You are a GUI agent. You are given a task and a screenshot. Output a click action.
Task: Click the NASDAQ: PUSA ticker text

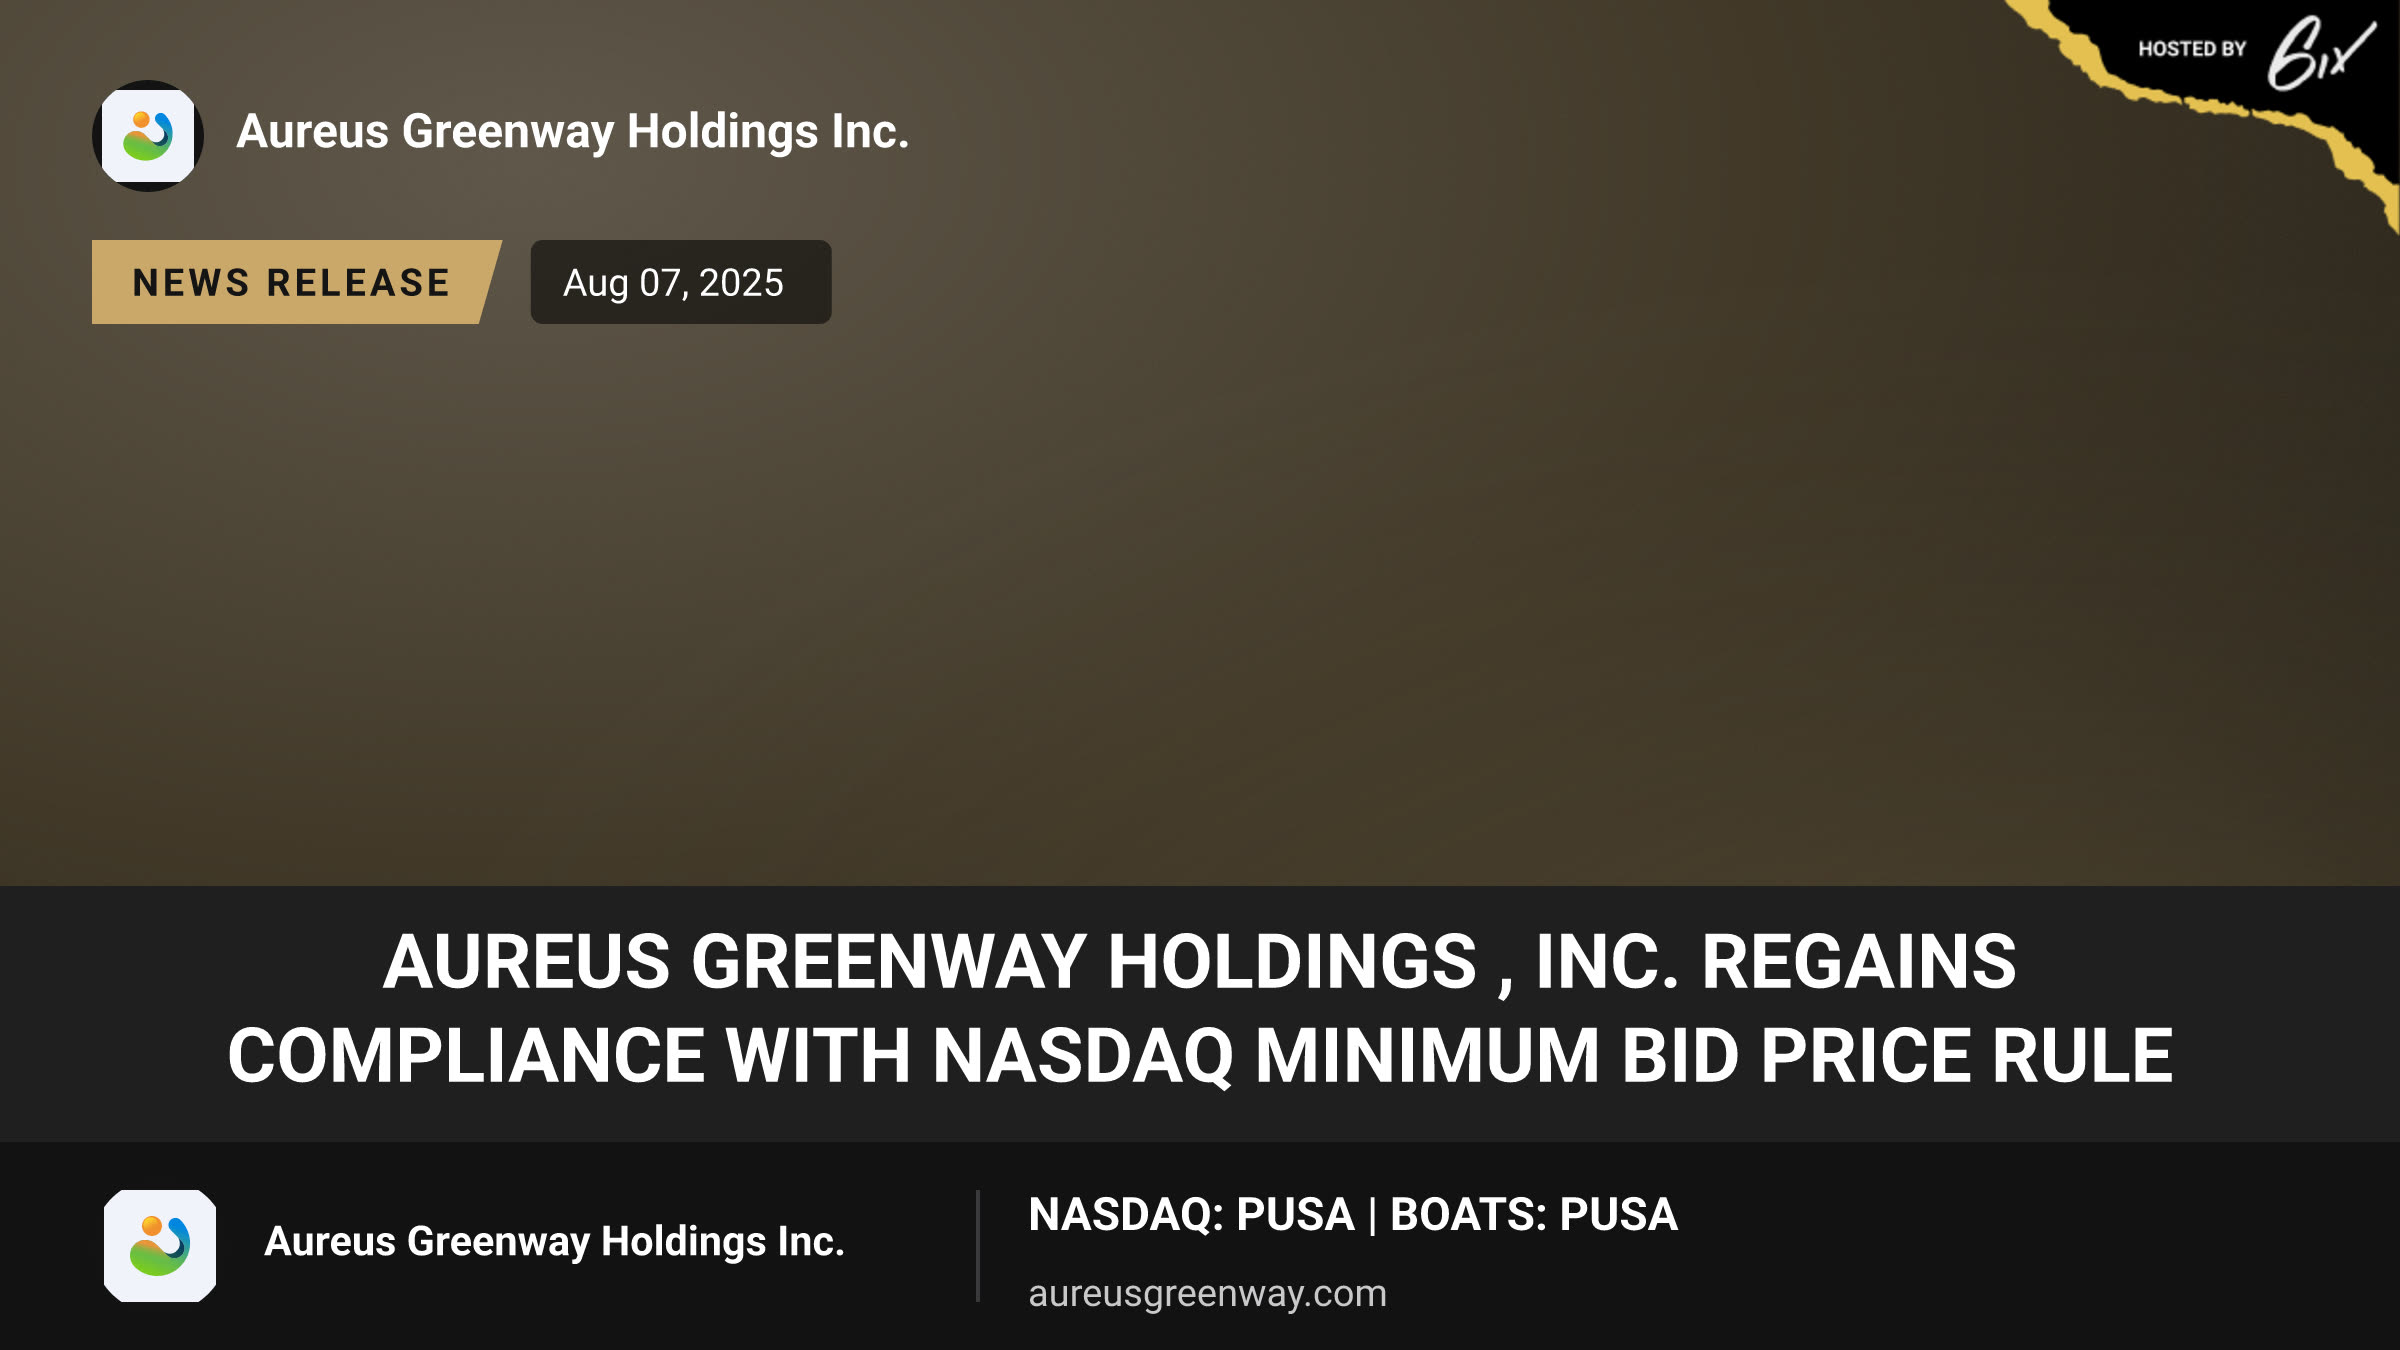[x=1191, y=1215]
